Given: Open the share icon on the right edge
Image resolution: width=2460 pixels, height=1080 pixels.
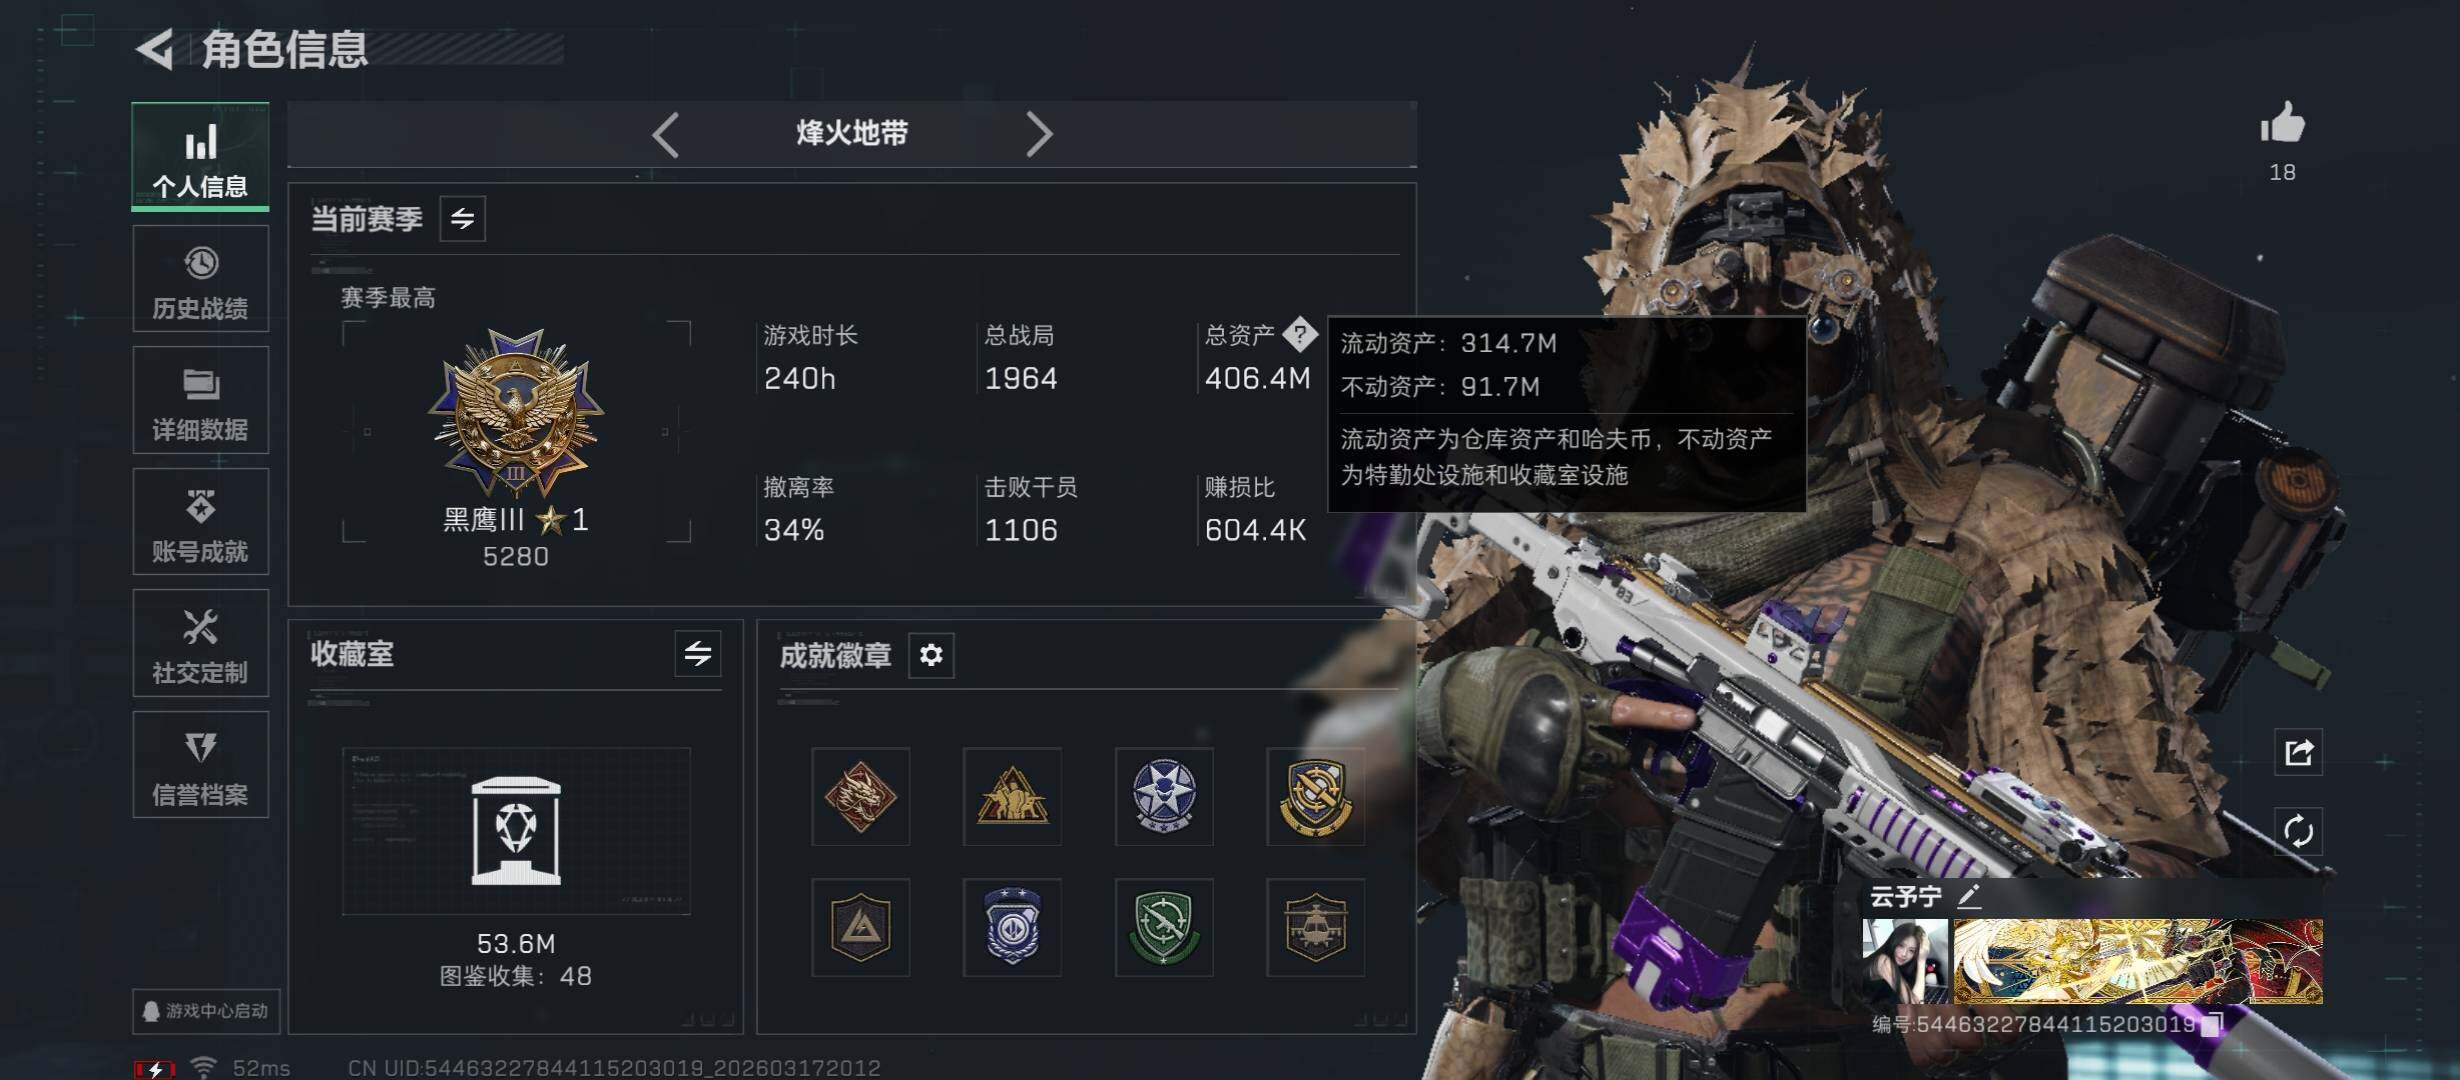Looking at the screenshot, I should (x=2298, y=752).
